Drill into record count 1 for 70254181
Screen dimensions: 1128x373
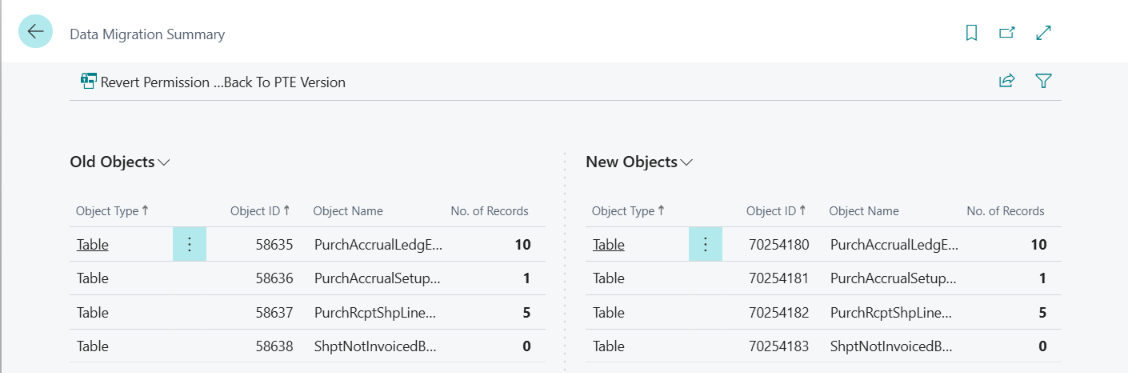pos(1042,278)
